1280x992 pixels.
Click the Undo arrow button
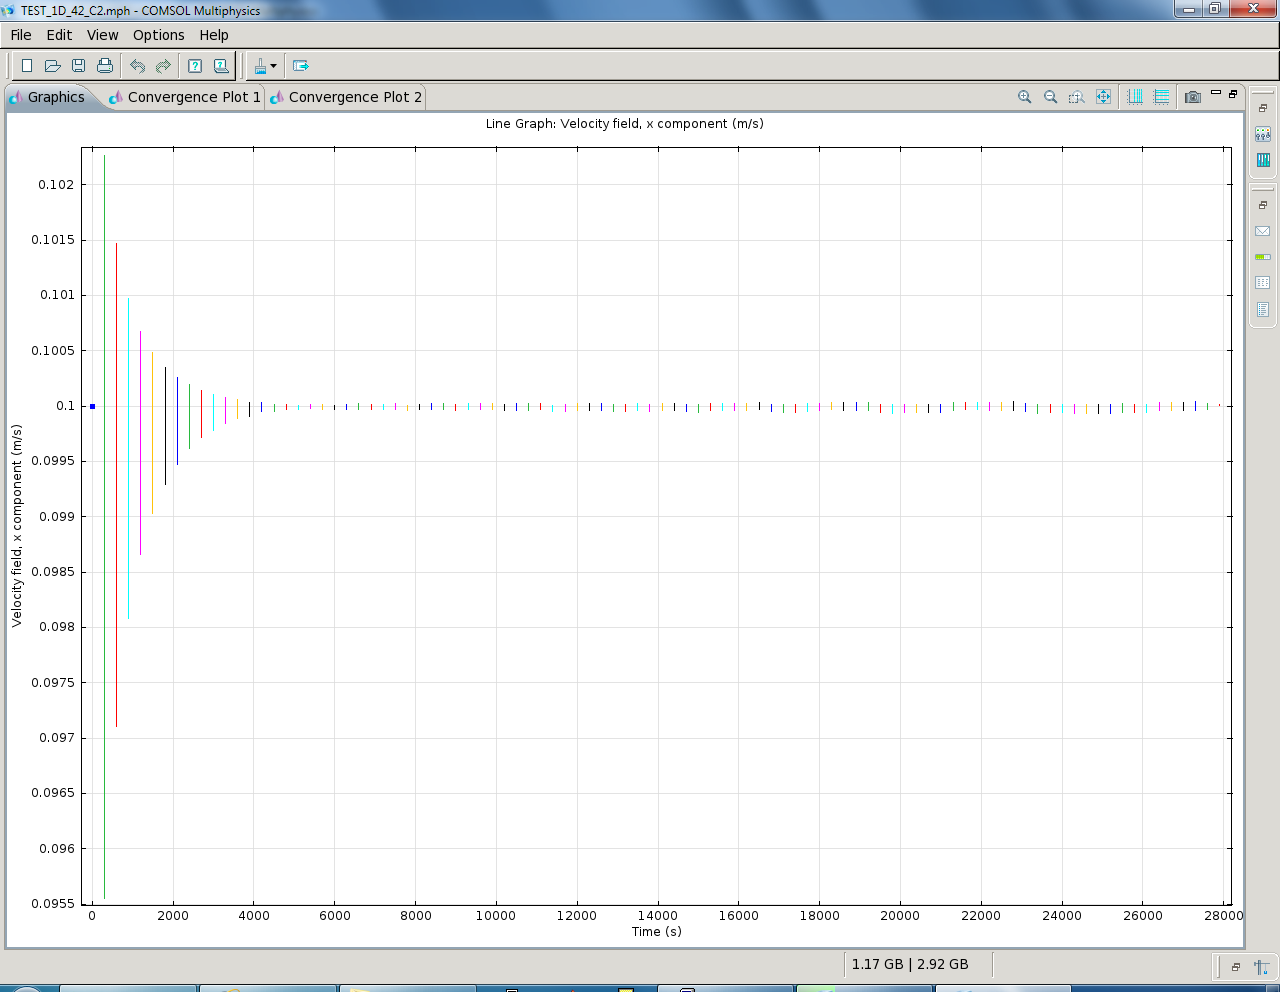coord(137,66)
